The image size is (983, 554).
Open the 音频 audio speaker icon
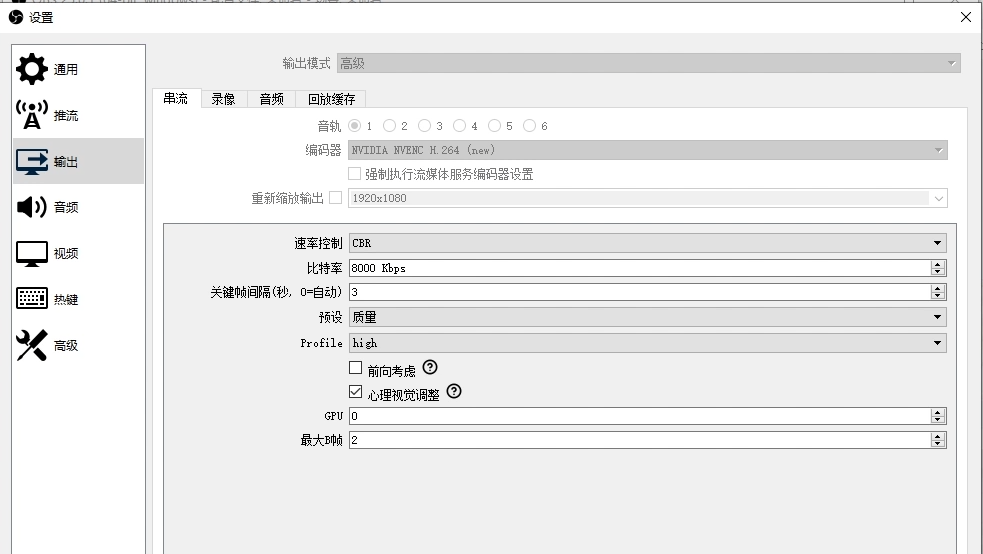coord(31,207)
